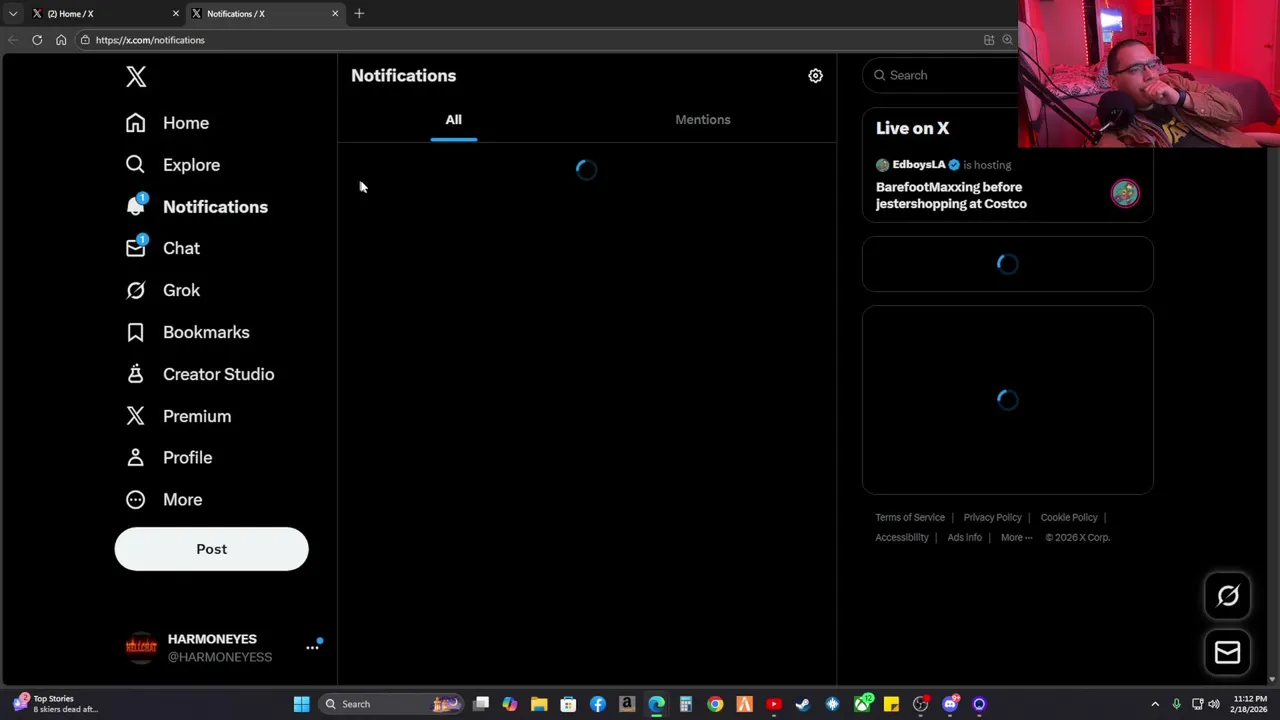Image resolution: width=1280 pixels, height=720 pixels.
Task: Click the Post button
Action: pyautogui.click(x=211, y=549)
